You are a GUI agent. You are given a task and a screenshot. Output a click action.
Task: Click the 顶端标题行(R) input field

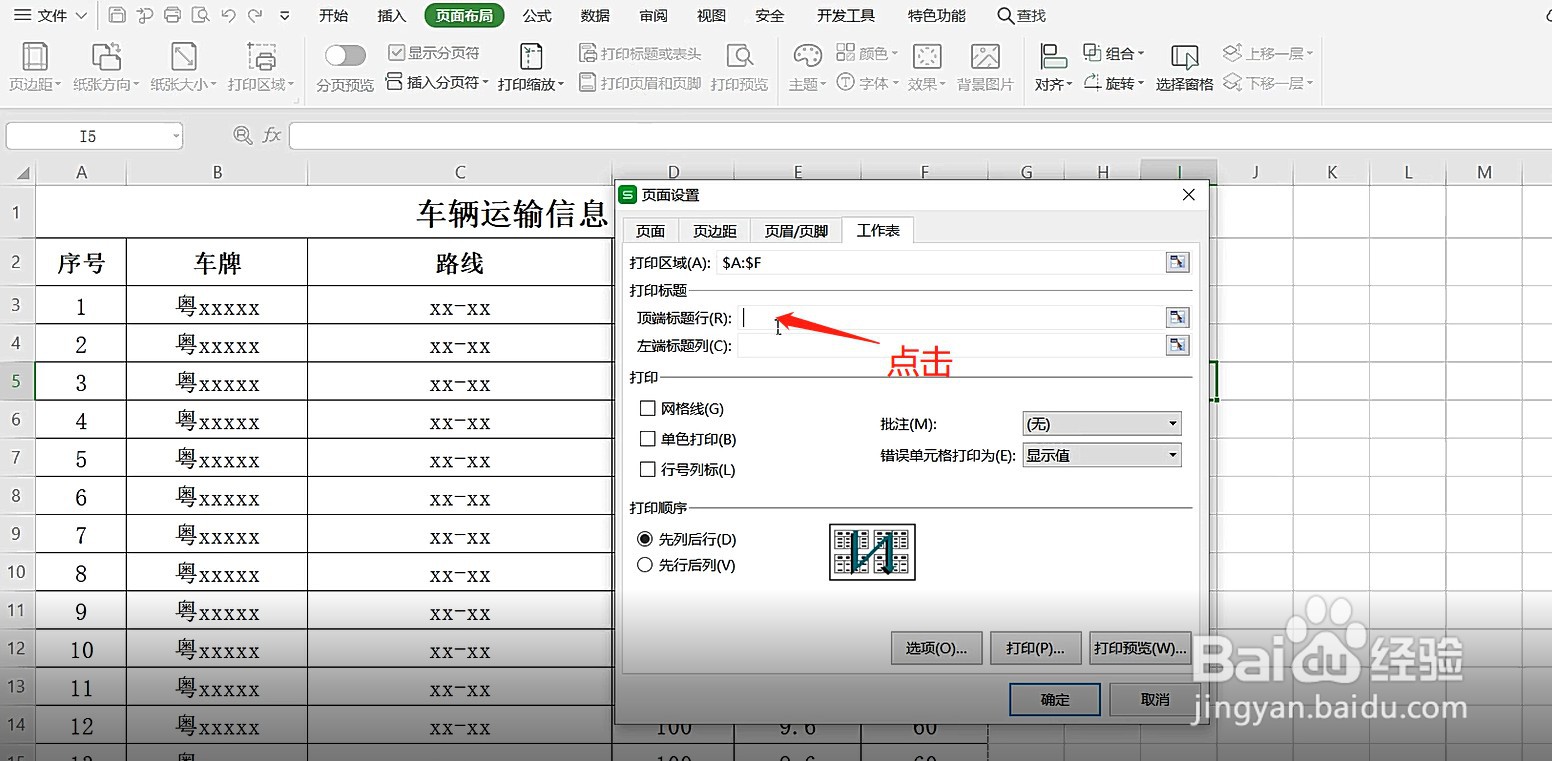950,318
